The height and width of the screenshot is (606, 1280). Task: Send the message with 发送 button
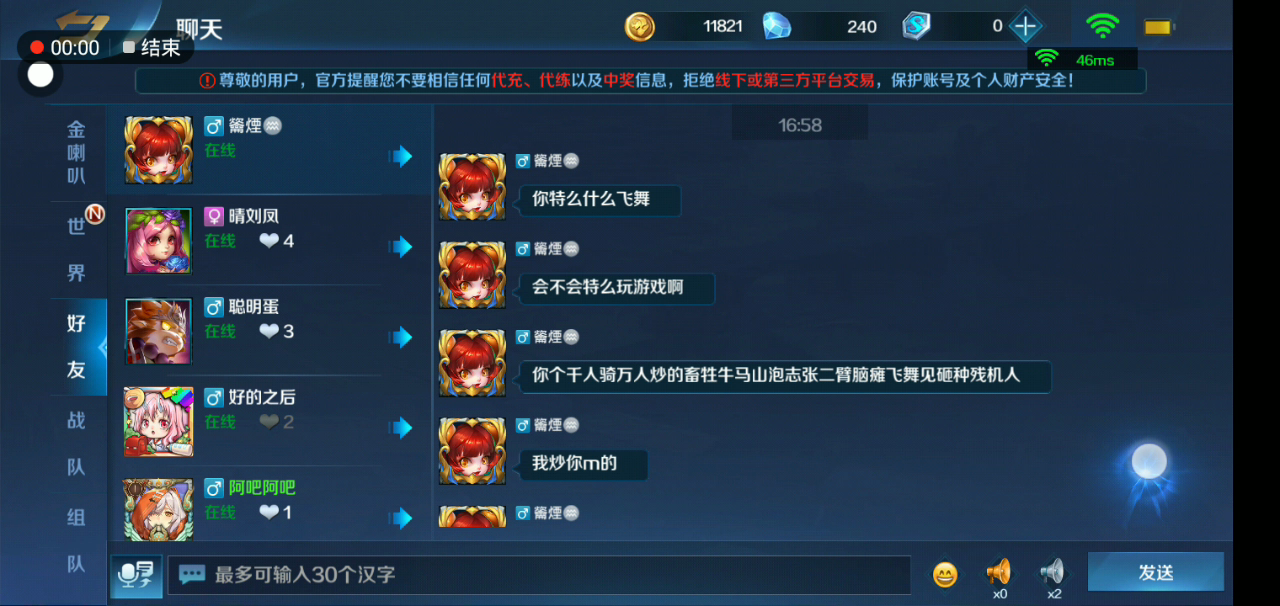click(1156, 573)
